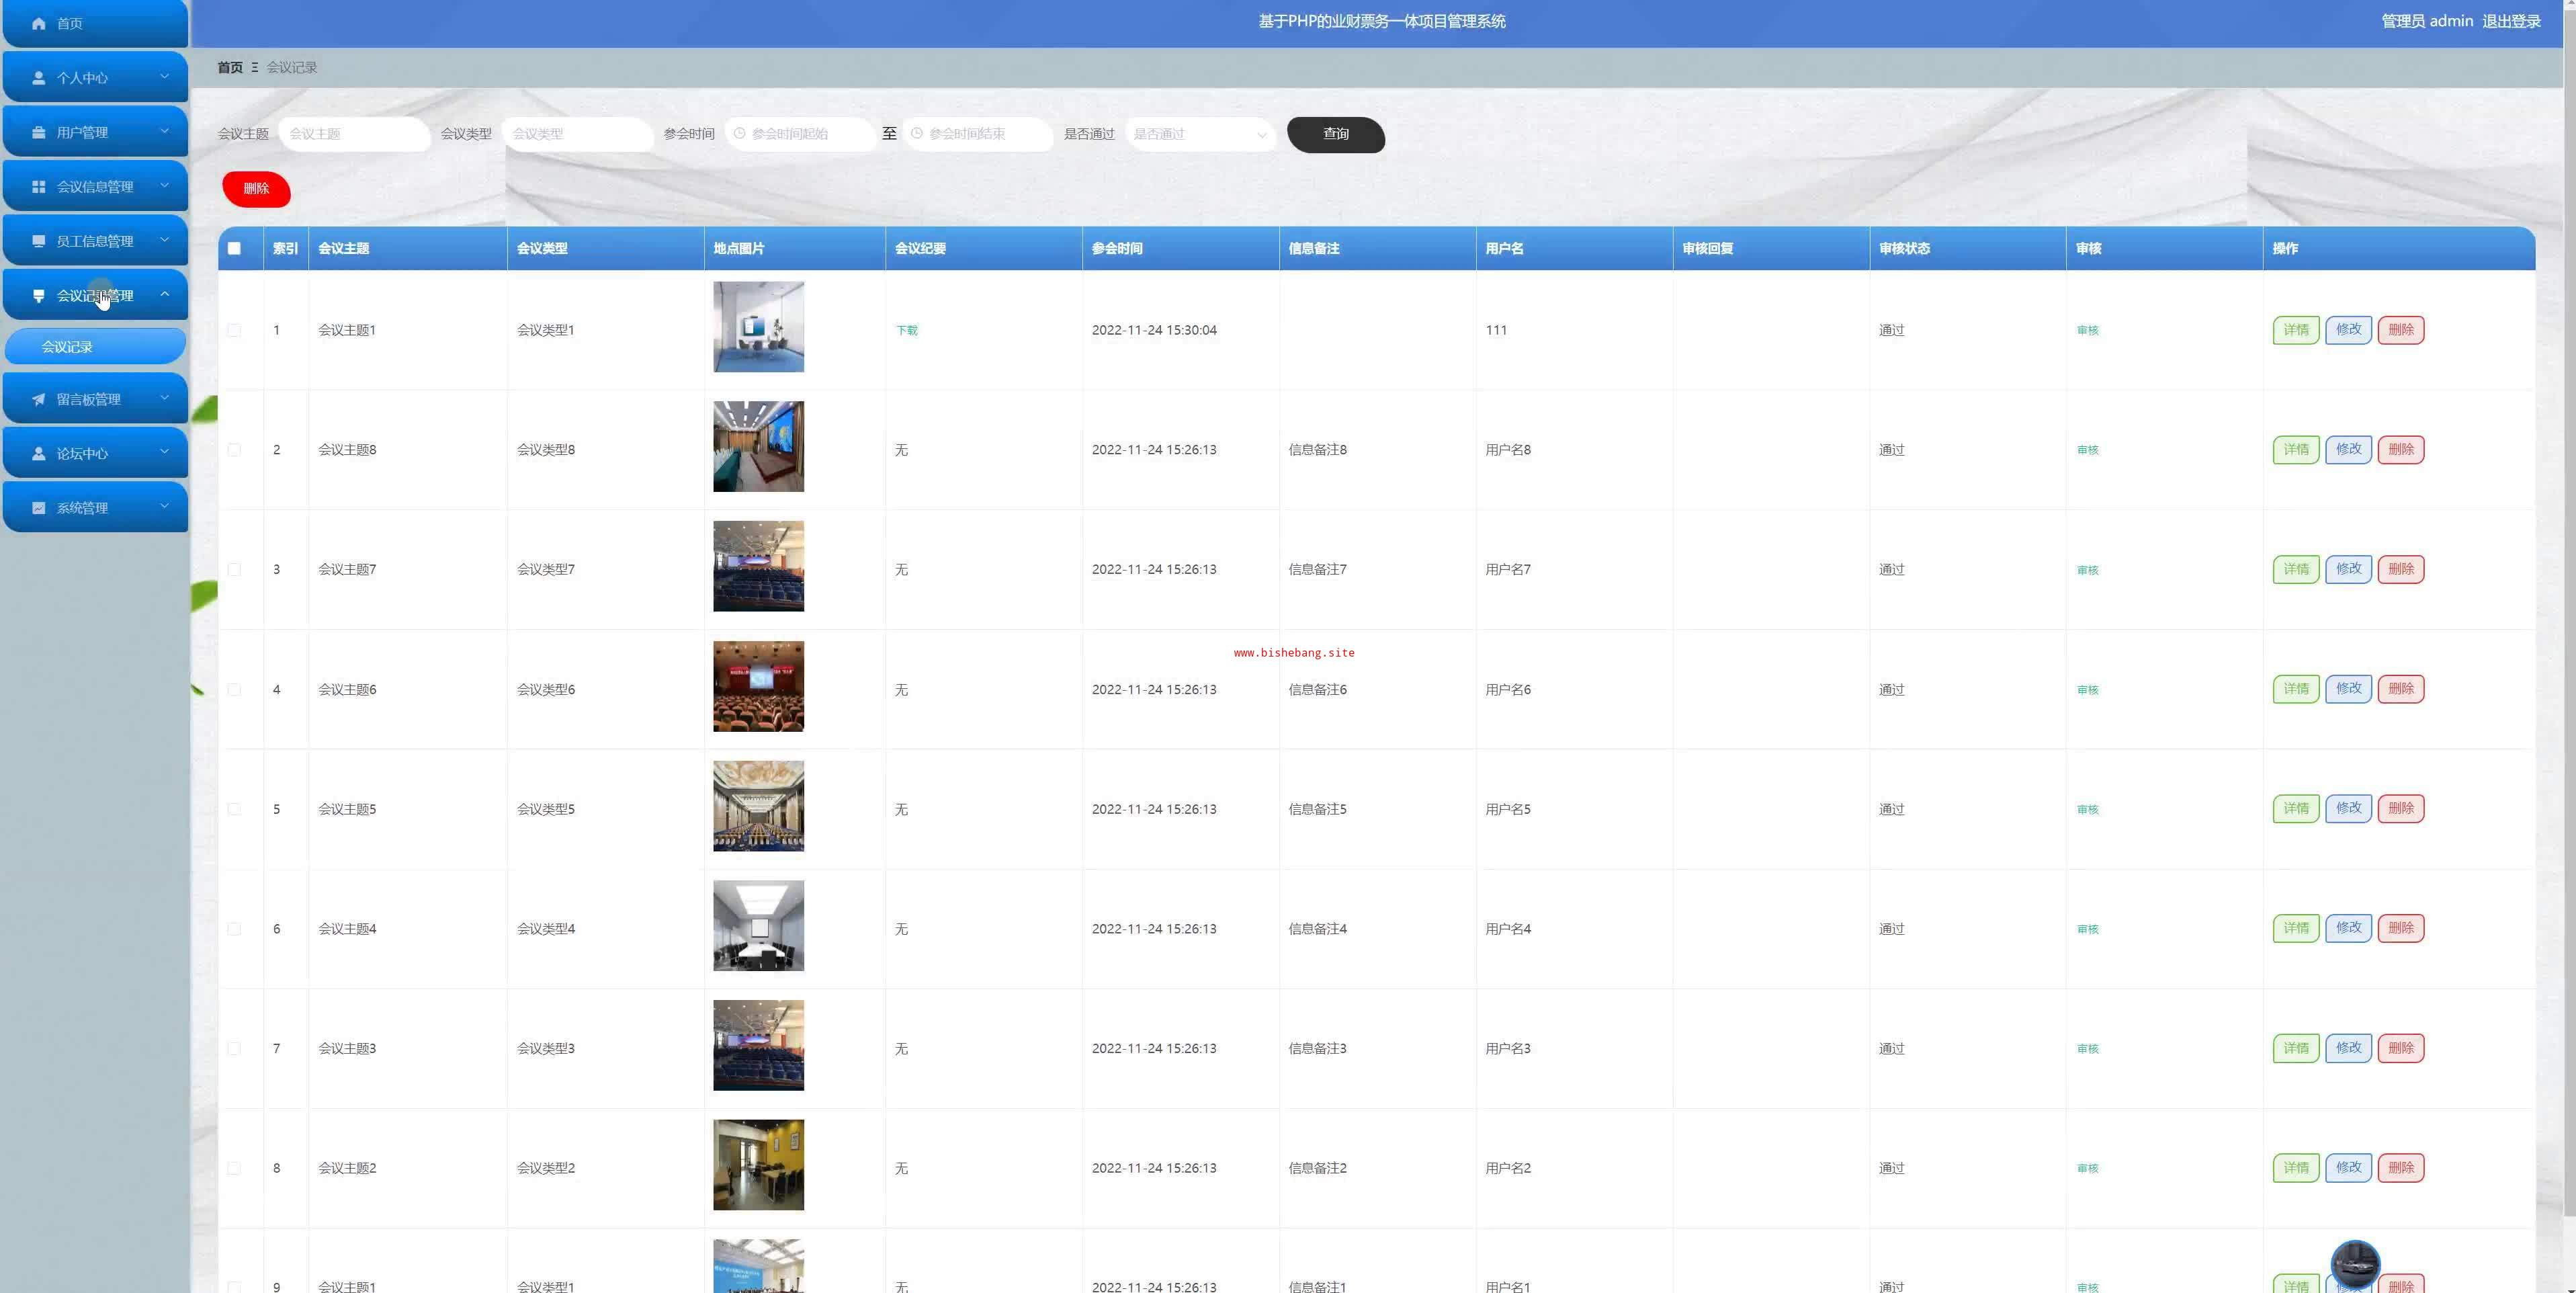Toggle the select-all checkbox in table header
This screenshot has height=1293, width=2576.
click(x=234, y=249)
